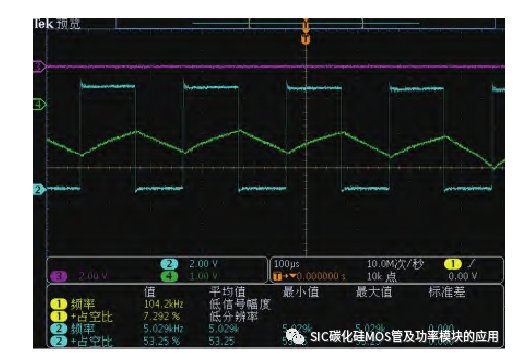The height and width of the screenshot is (360, 516).
Task: Select the cyan channel 2 ground marker
Action: click(39, 190)
